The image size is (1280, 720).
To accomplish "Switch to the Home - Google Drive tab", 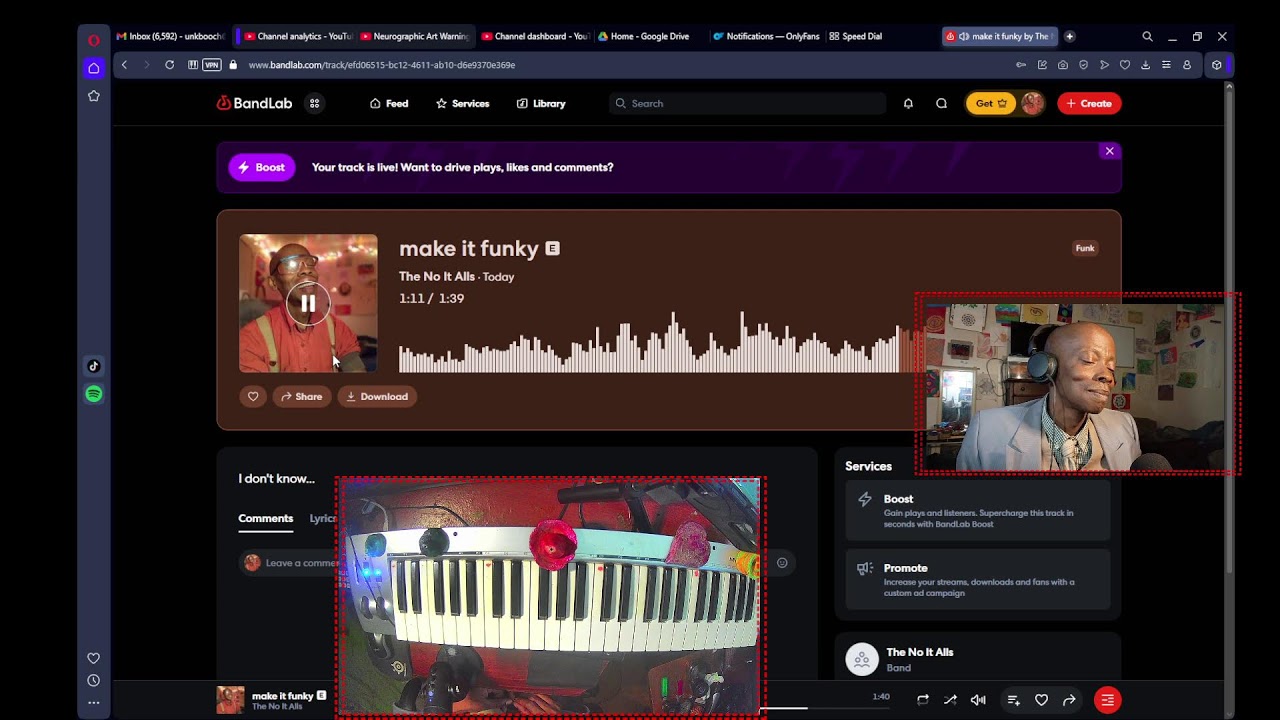I will (648, 36).
